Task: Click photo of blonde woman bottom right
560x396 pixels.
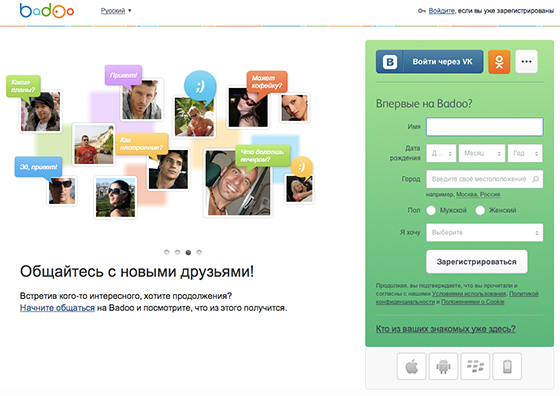Action: click(x=299, y=189)
